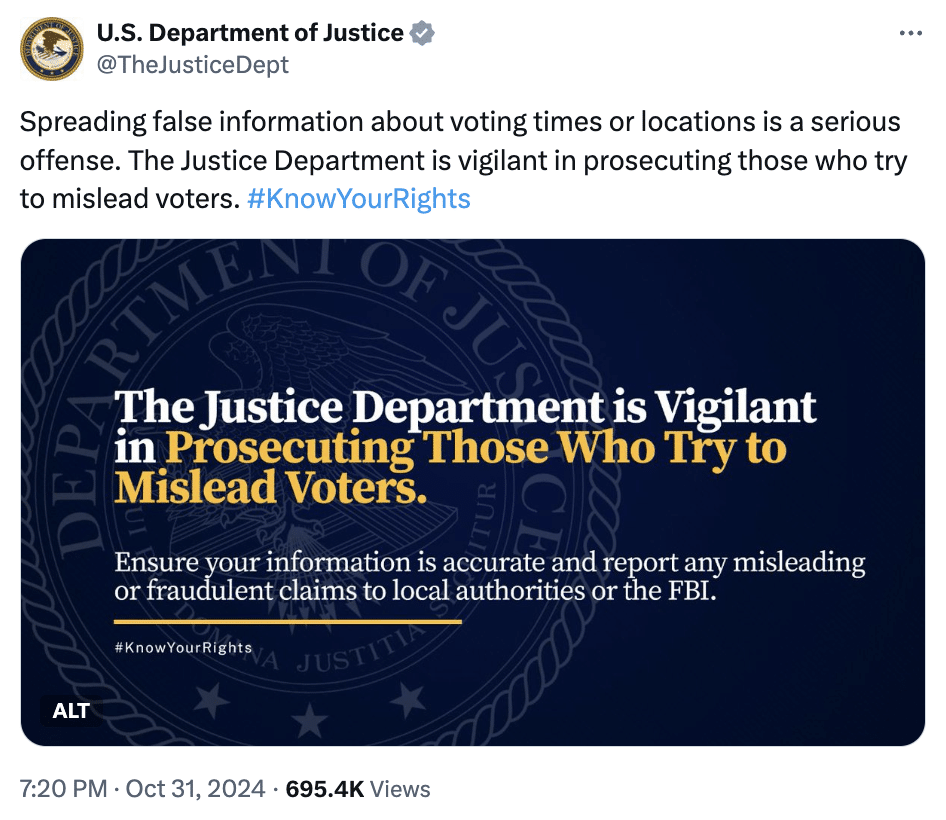
Task: View the 695.4K Views count
Action: pos(358,789)
